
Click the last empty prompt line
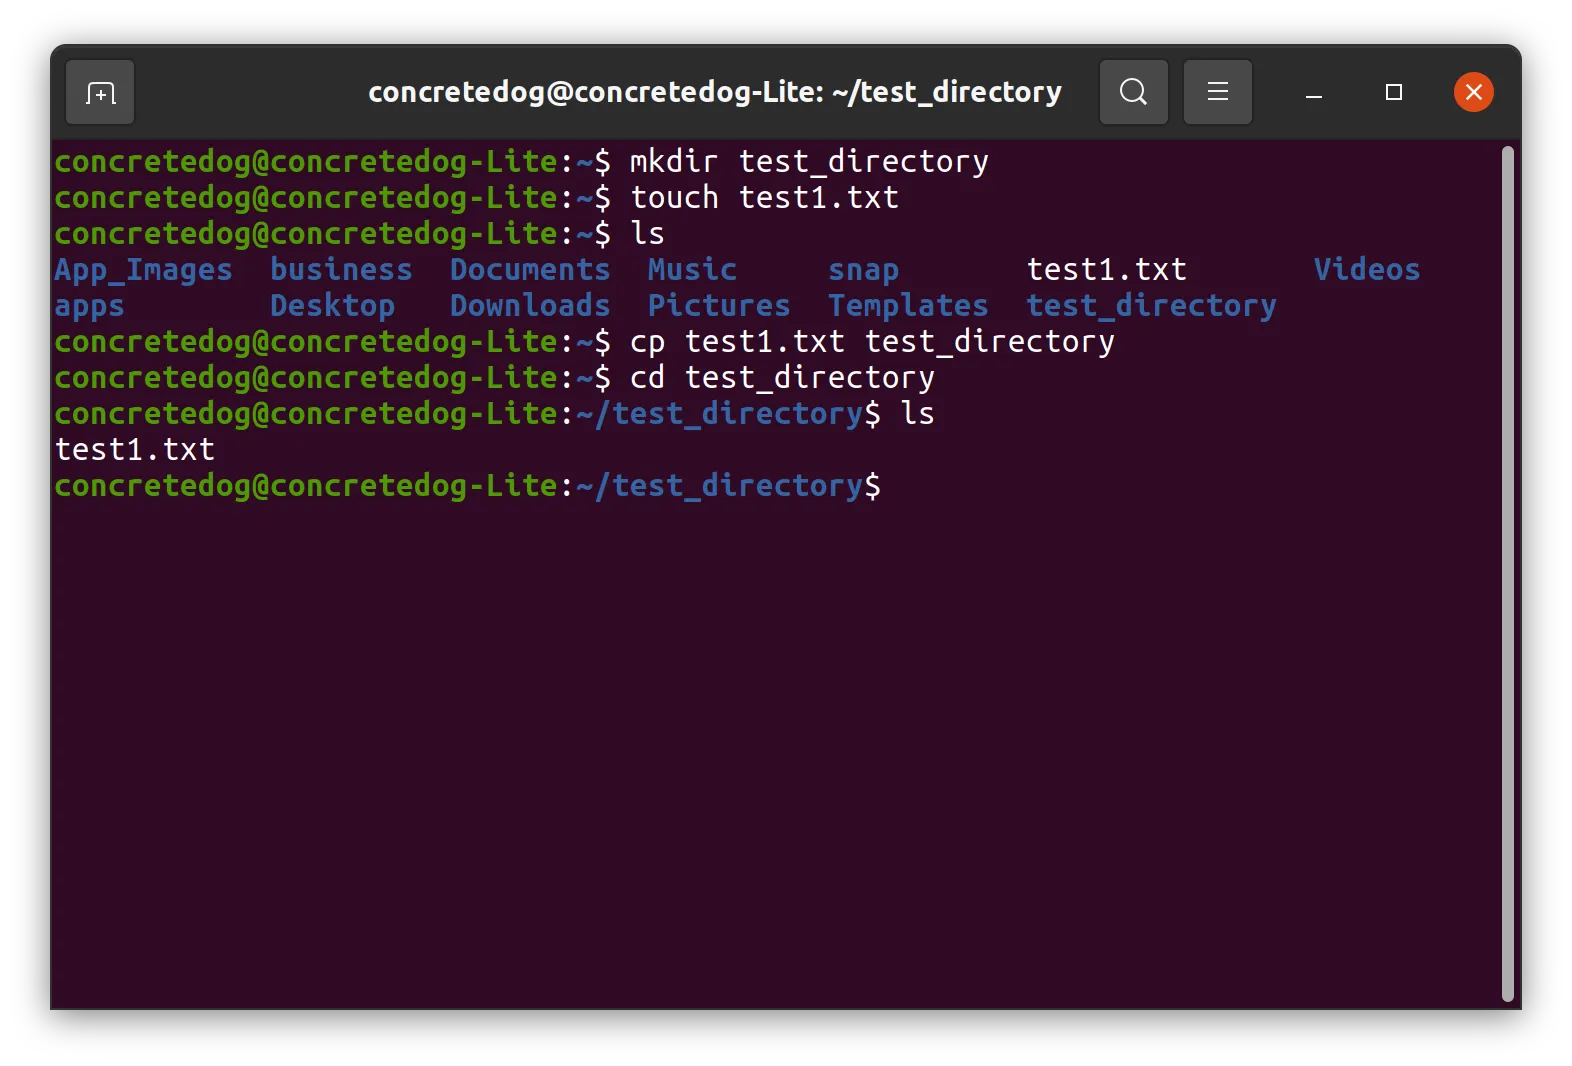(x=467, y=486)
